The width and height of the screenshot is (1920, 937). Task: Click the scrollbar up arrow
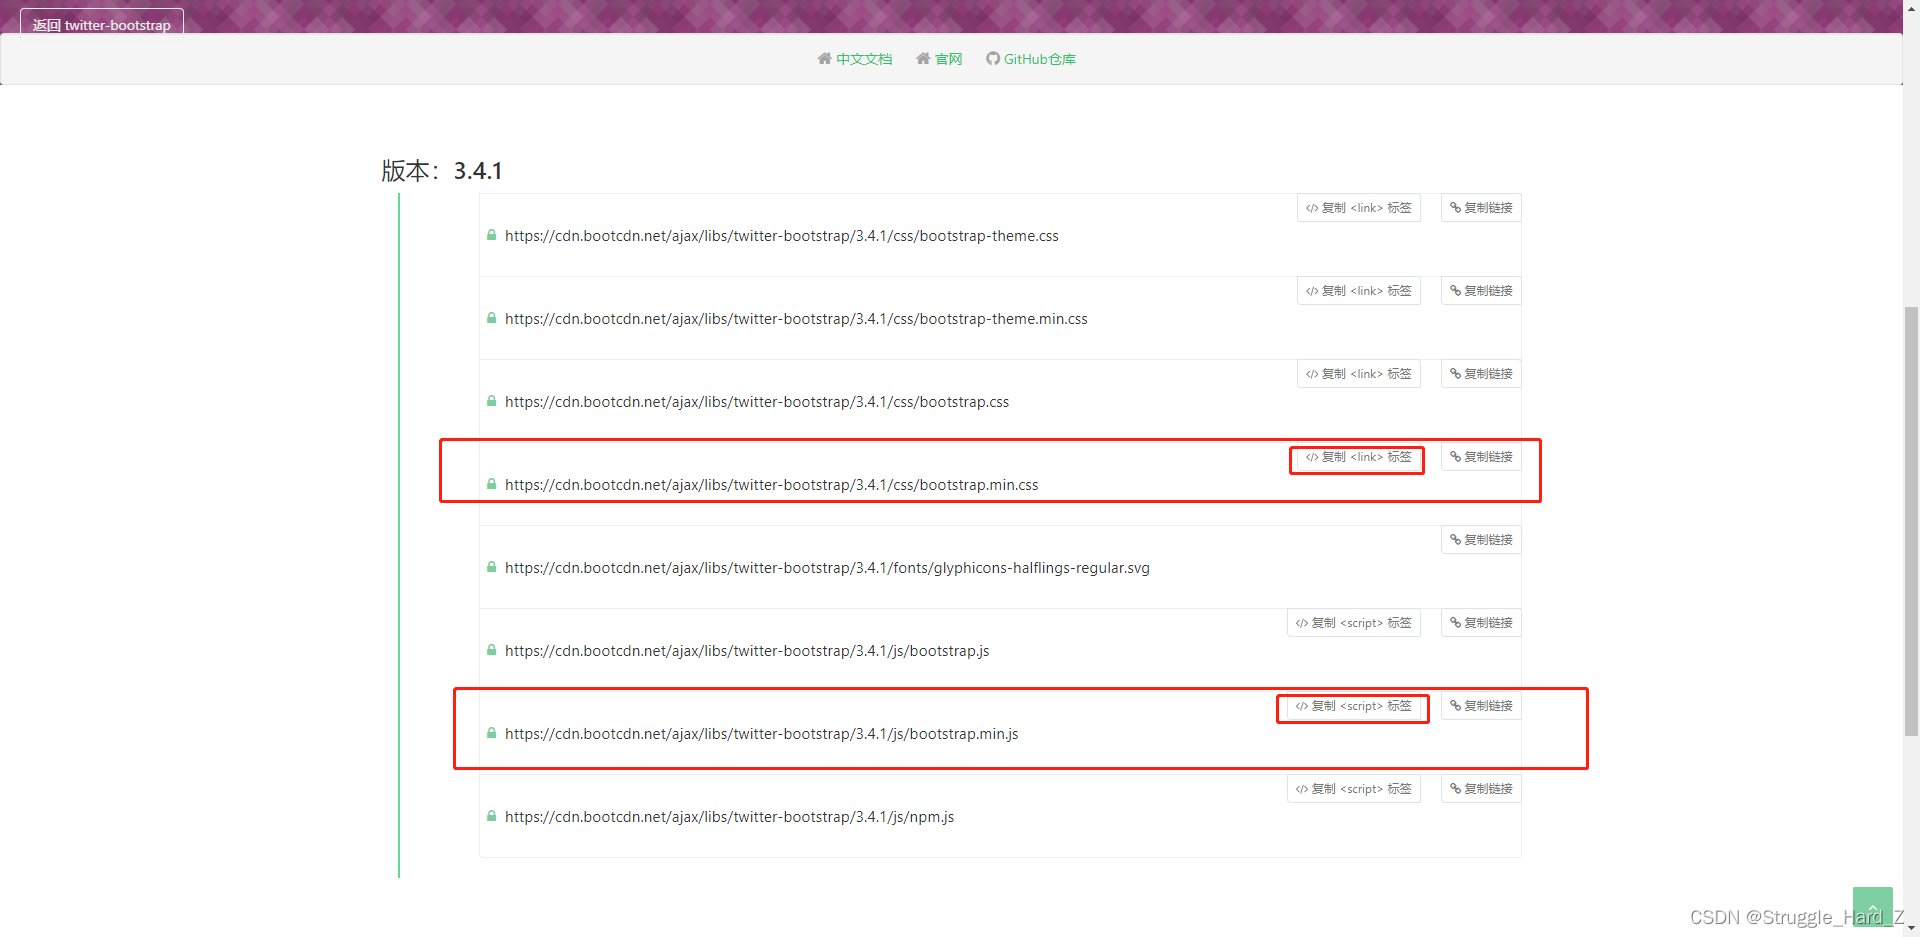click(x=1911, y=7)
